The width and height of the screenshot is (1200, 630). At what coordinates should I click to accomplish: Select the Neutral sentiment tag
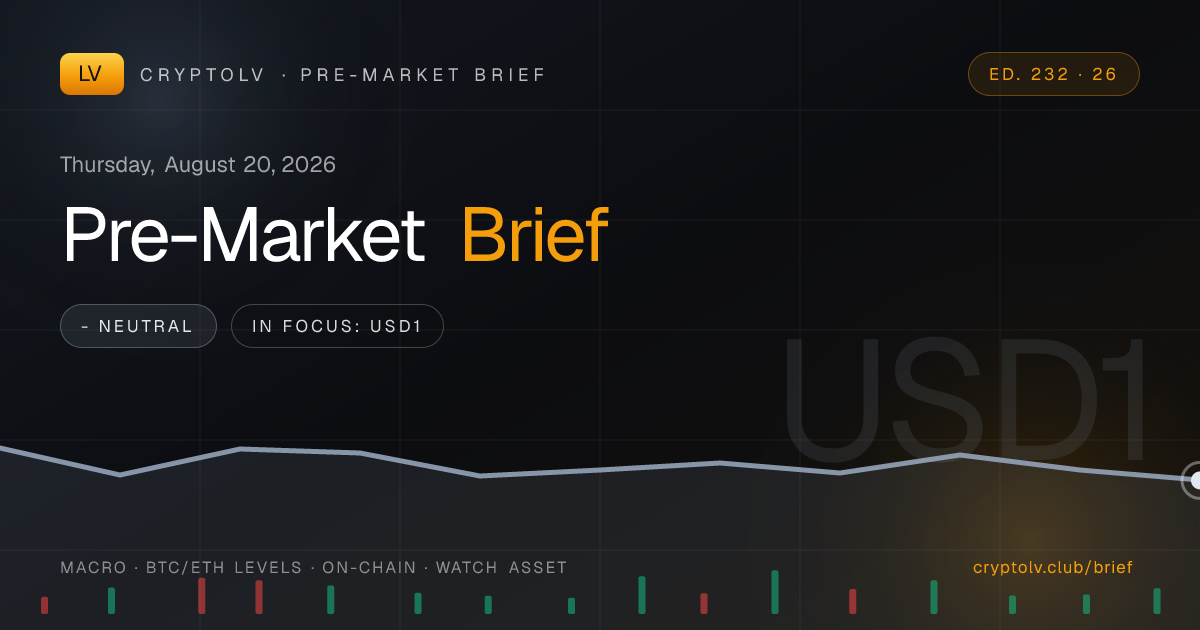138,326
